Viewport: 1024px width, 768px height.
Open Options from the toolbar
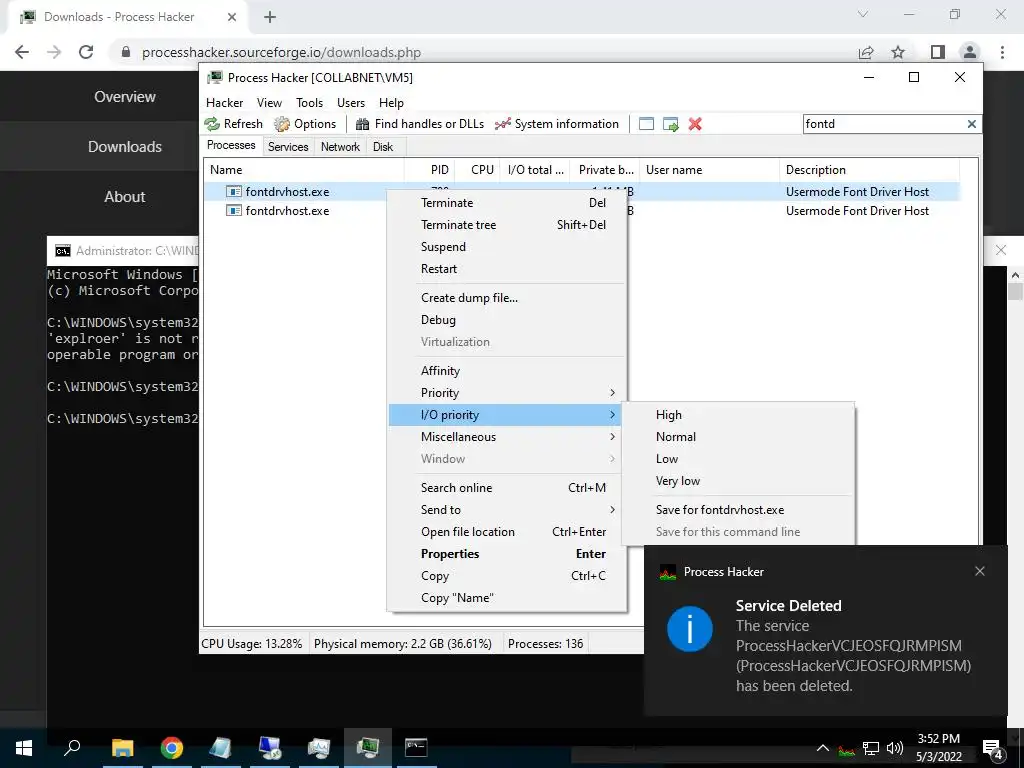tap(306, 124)
